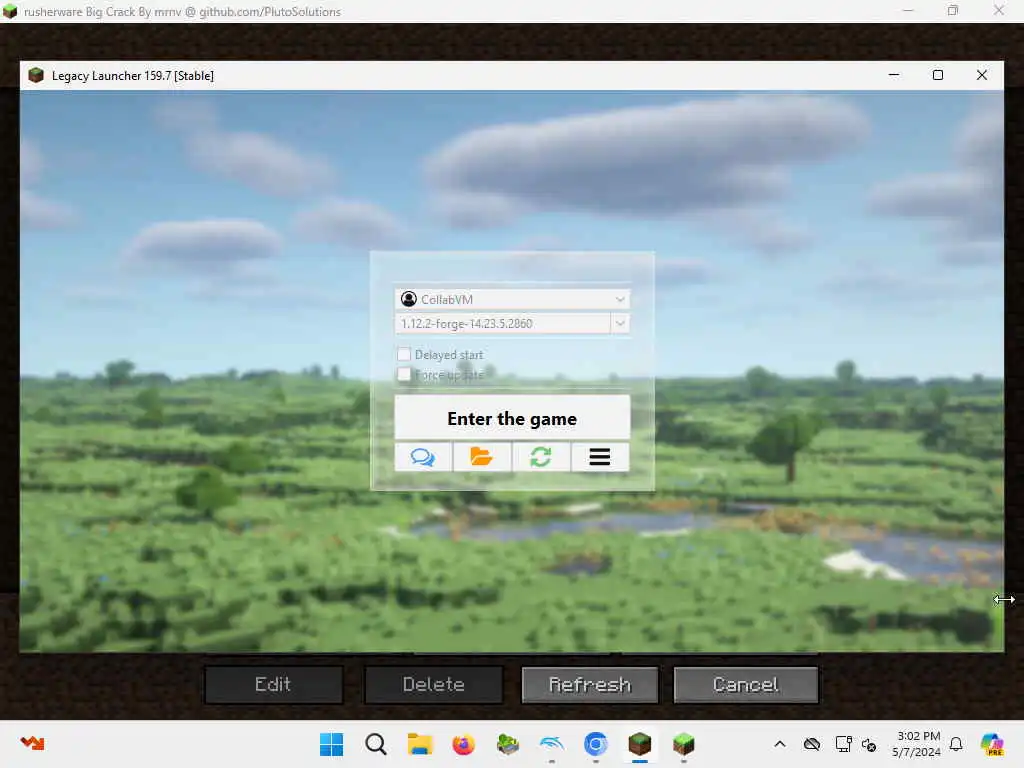Open the blue circular browser taskbar icon
1024x768 pixels.
596,744
